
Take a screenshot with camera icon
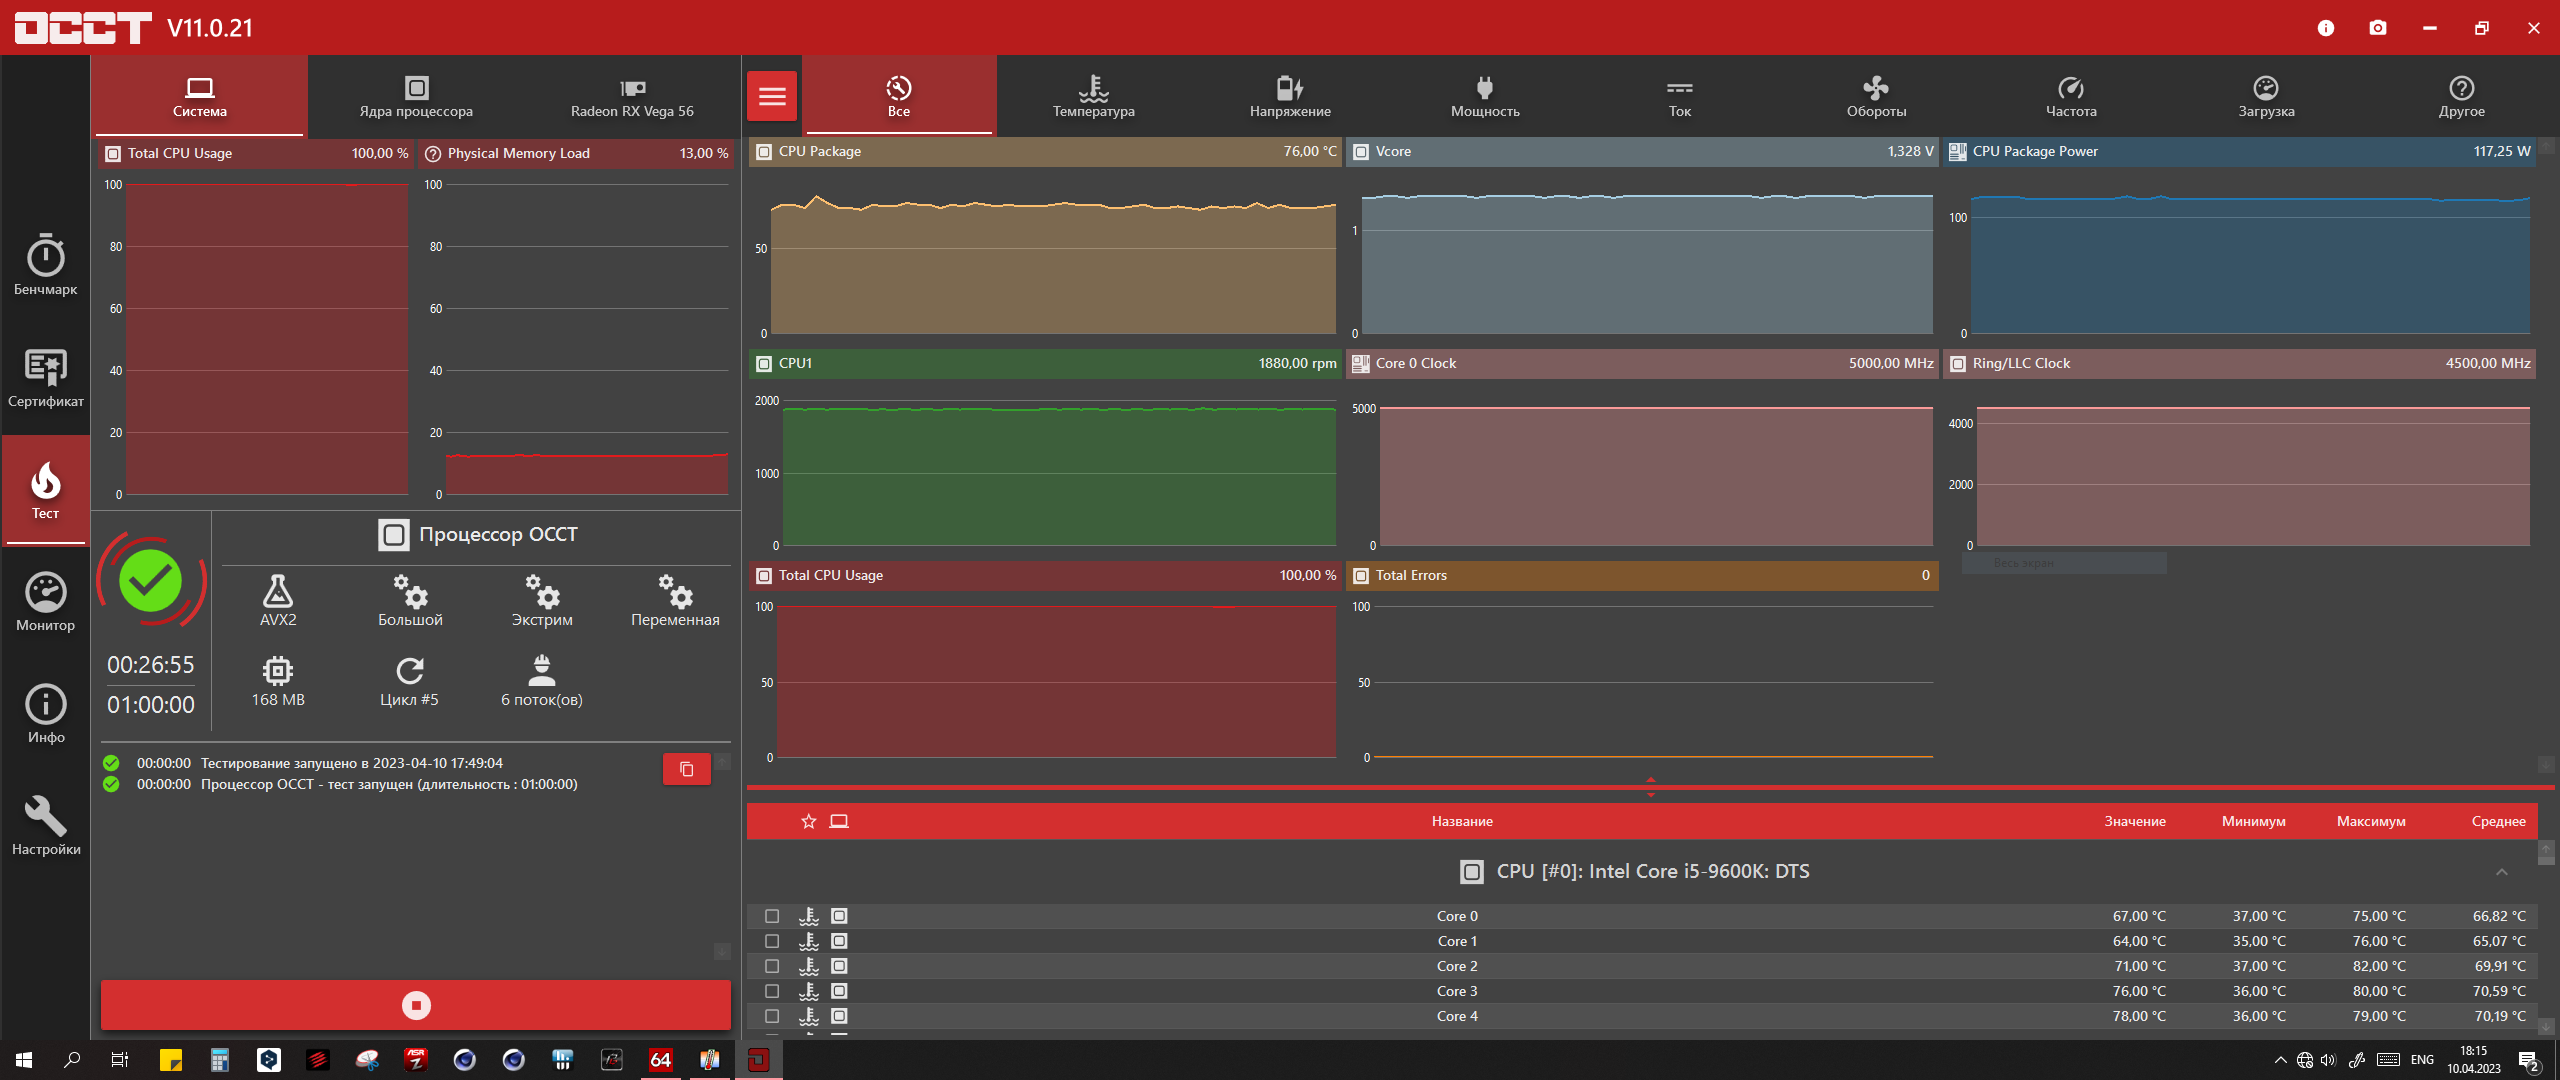pos(2378,28)
